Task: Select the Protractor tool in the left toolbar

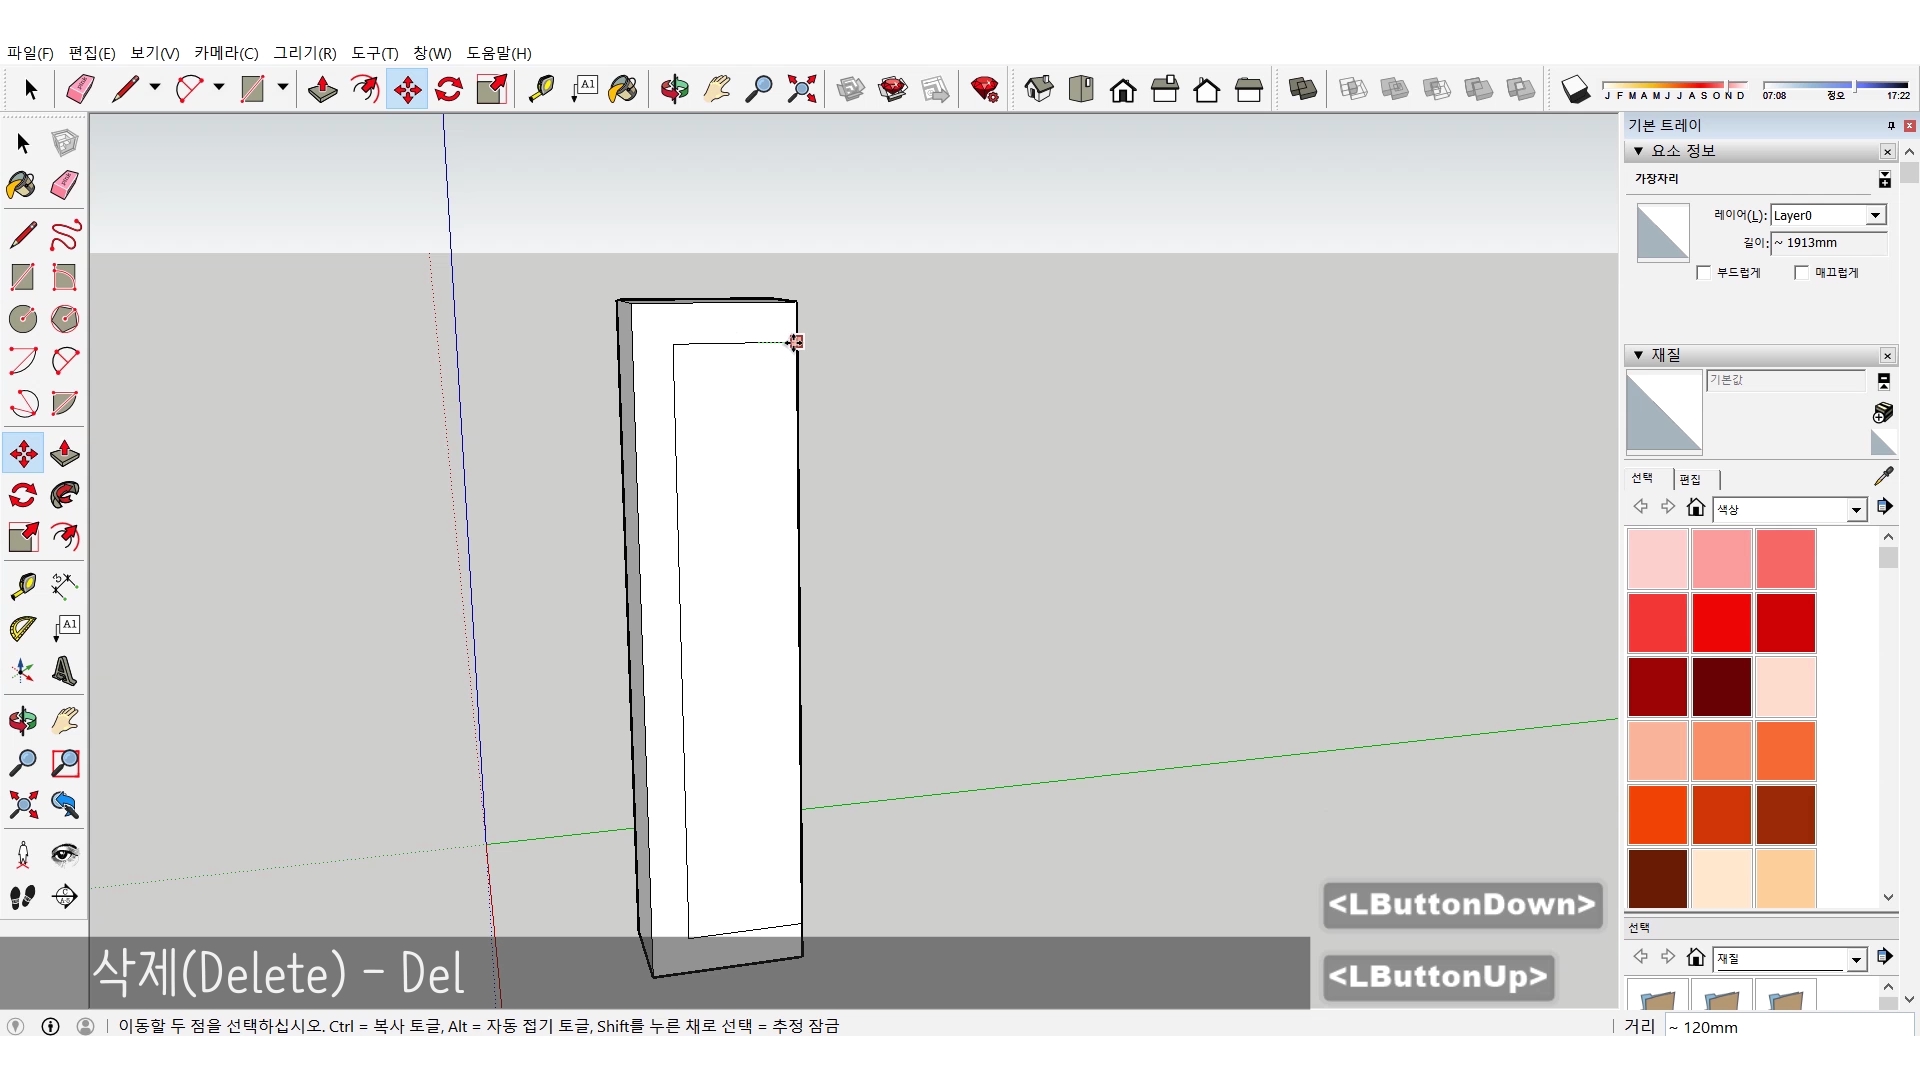Action: [22, 628]
